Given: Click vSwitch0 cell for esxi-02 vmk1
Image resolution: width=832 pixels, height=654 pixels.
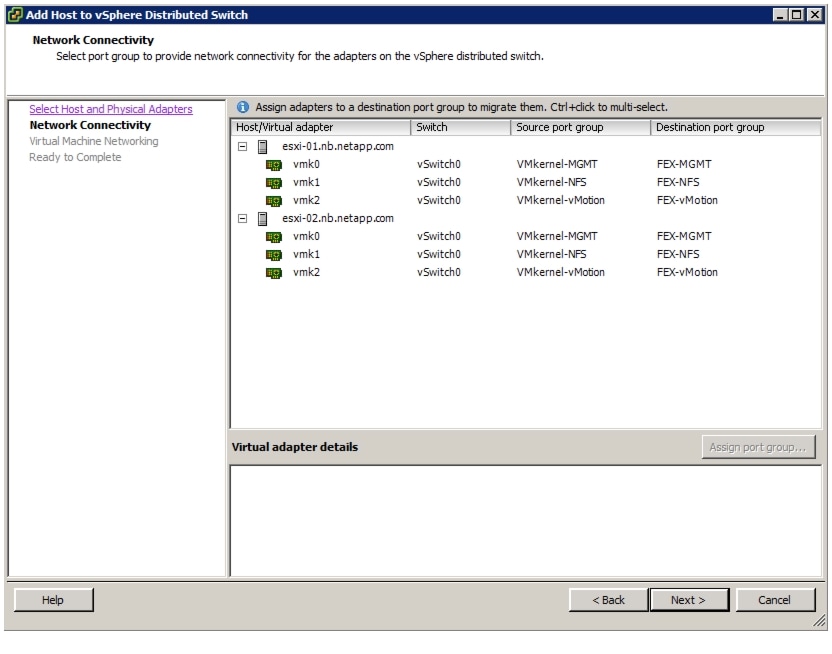Looking at the screenshot, I should (x=439, y=255).
